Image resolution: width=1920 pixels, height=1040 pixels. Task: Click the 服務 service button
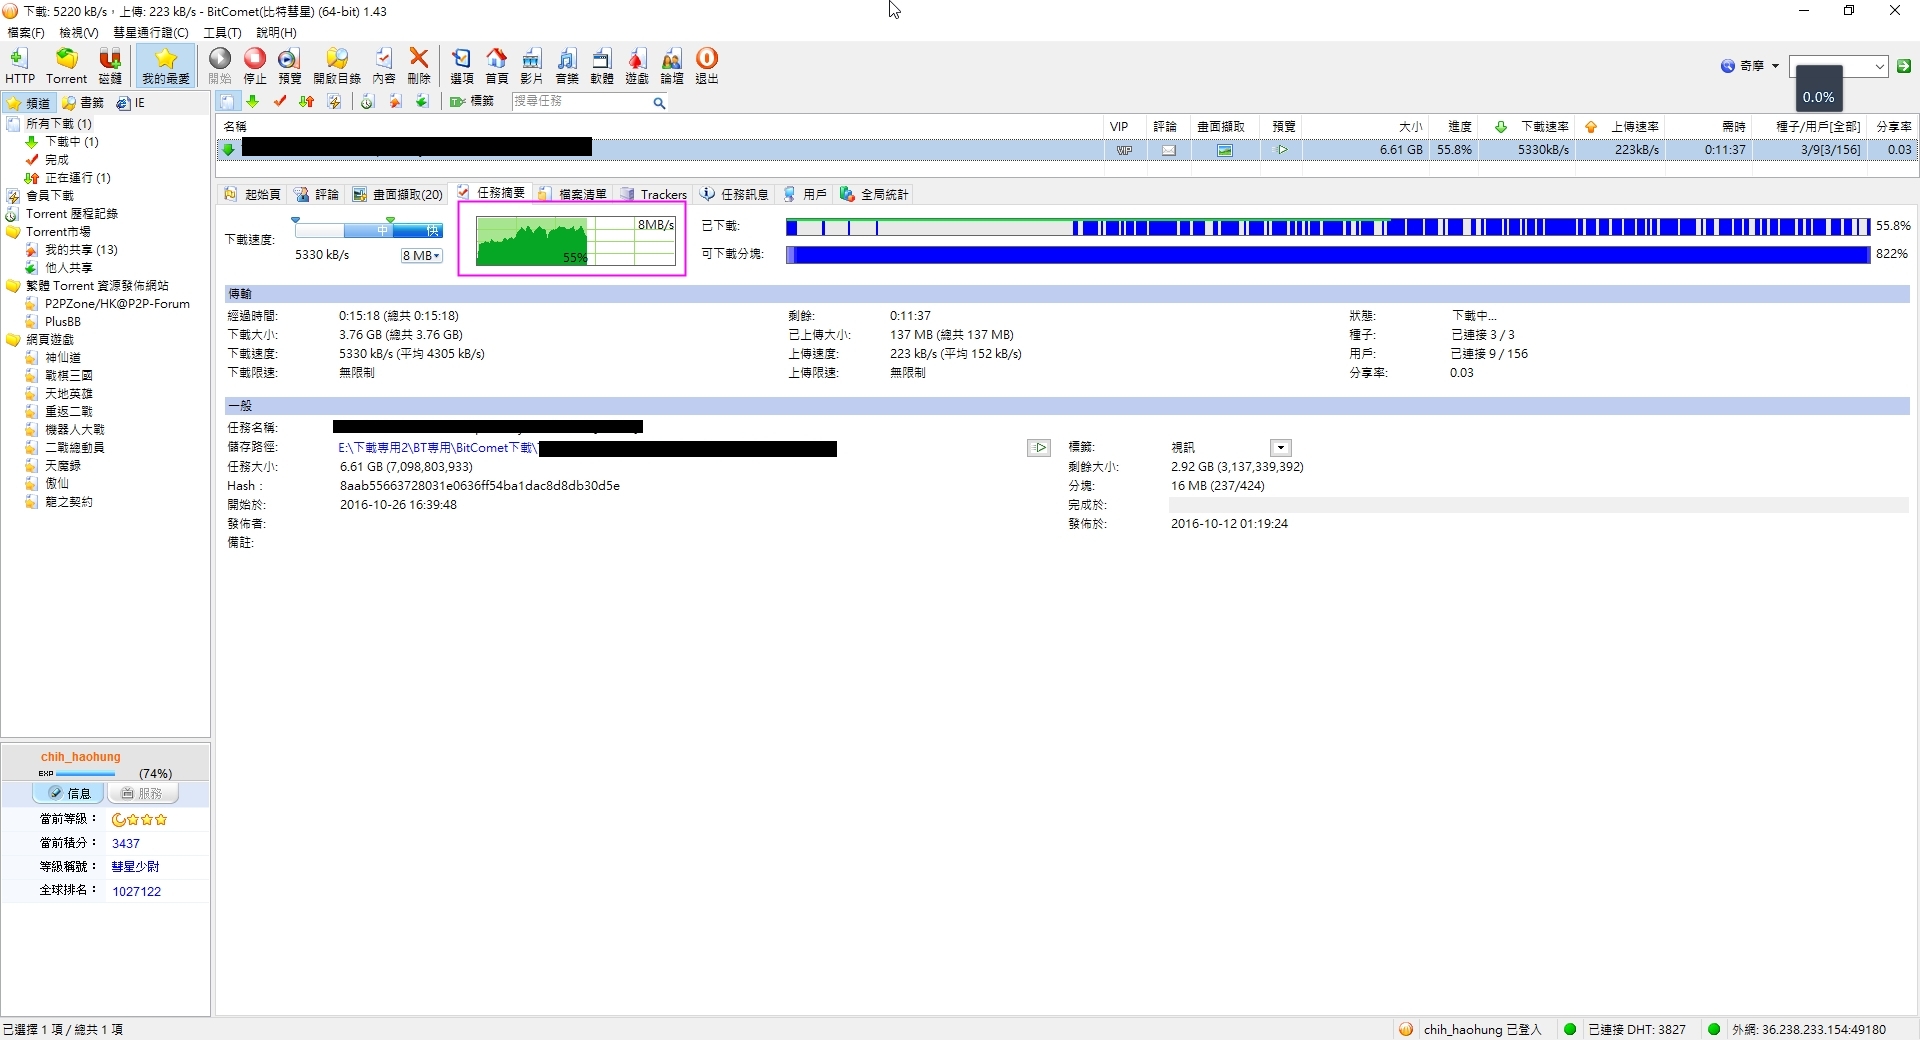[142, 793]
